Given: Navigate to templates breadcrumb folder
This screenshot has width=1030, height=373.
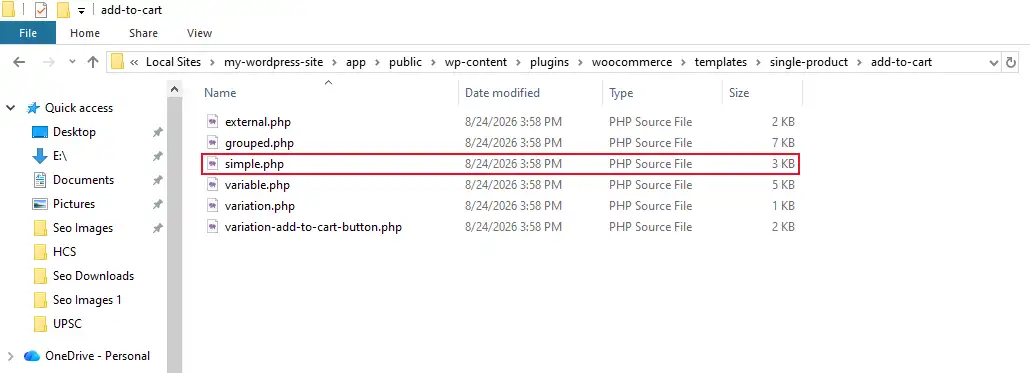Looking at the screenshot, I should (721, 62).
